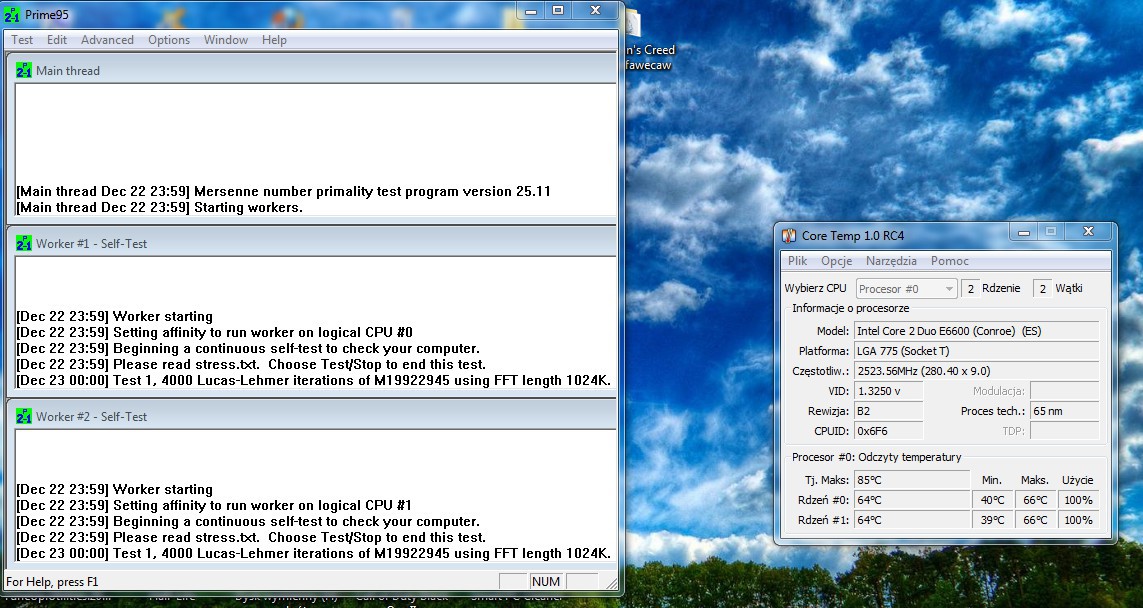
Task: Click the Rdzenie count box in Core Temp
Action: pyautogui.click(x=970, y=289)
